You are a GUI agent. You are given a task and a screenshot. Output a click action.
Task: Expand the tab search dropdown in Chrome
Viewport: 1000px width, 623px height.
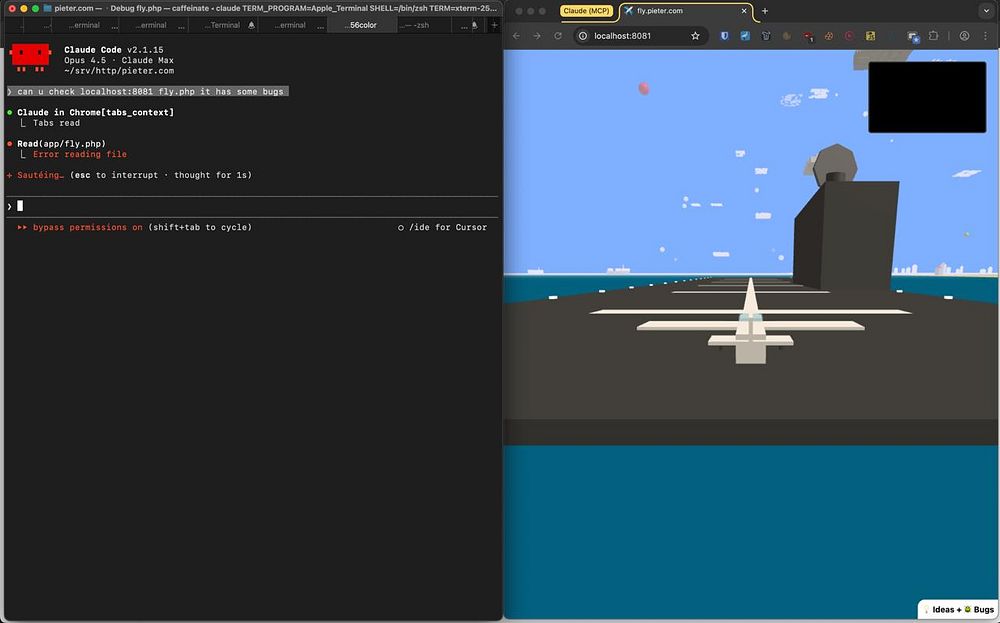coord(984,11)
